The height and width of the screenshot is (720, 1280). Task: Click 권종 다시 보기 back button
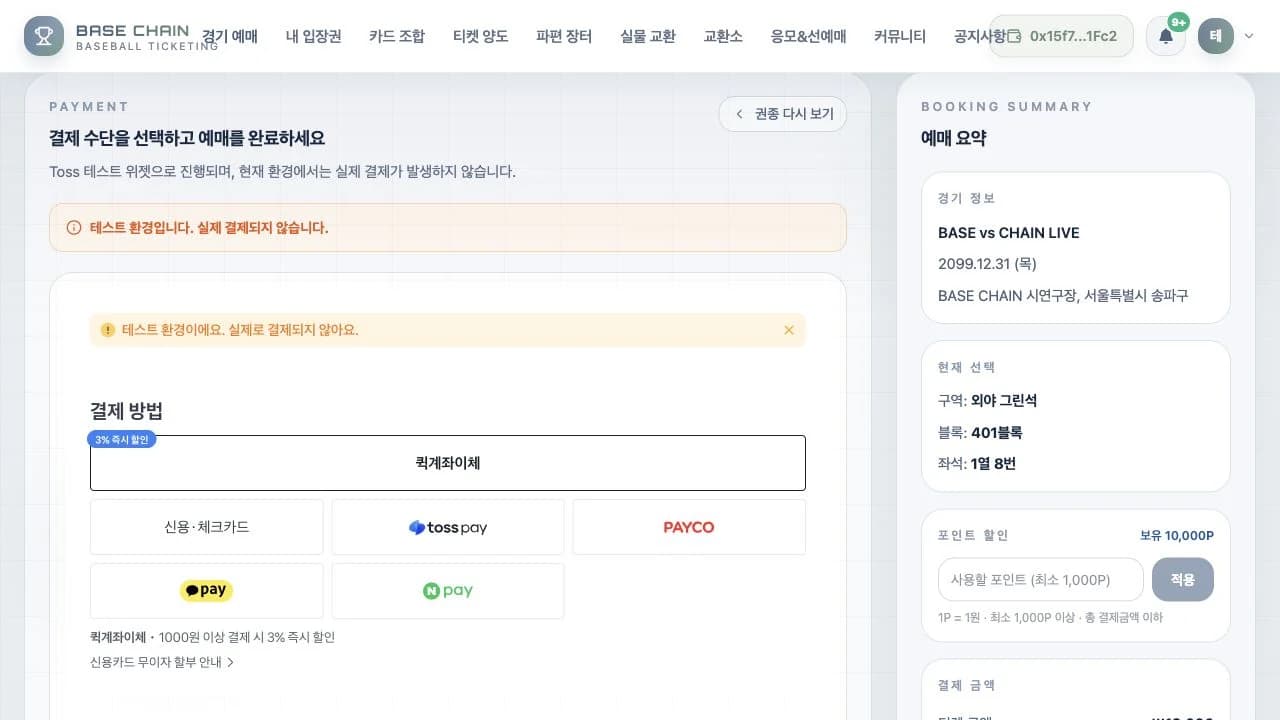783,114
